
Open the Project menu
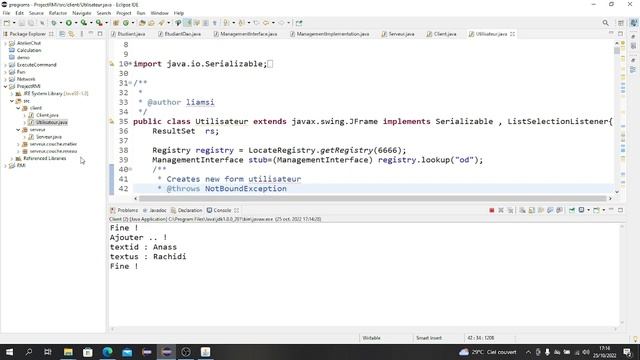124,13
